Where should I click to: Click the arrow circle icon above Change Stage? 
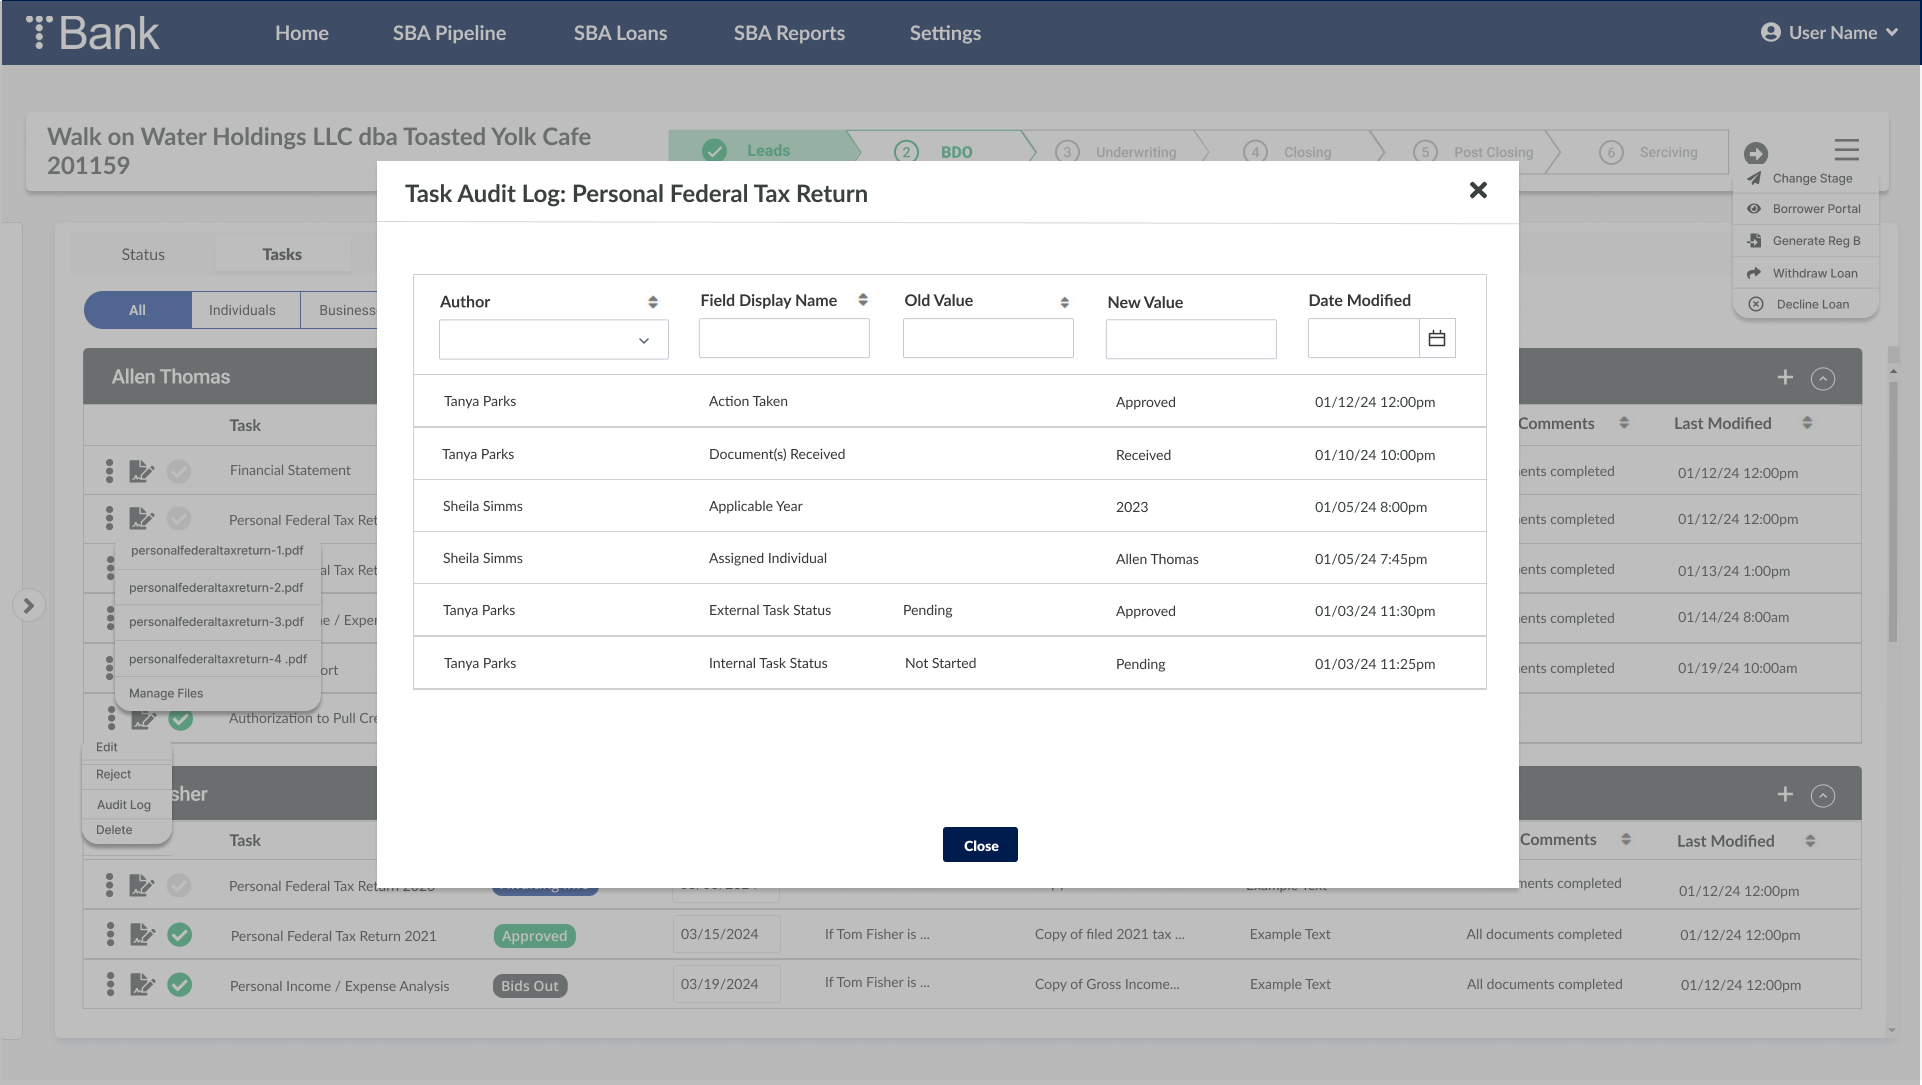point(1755,153)
